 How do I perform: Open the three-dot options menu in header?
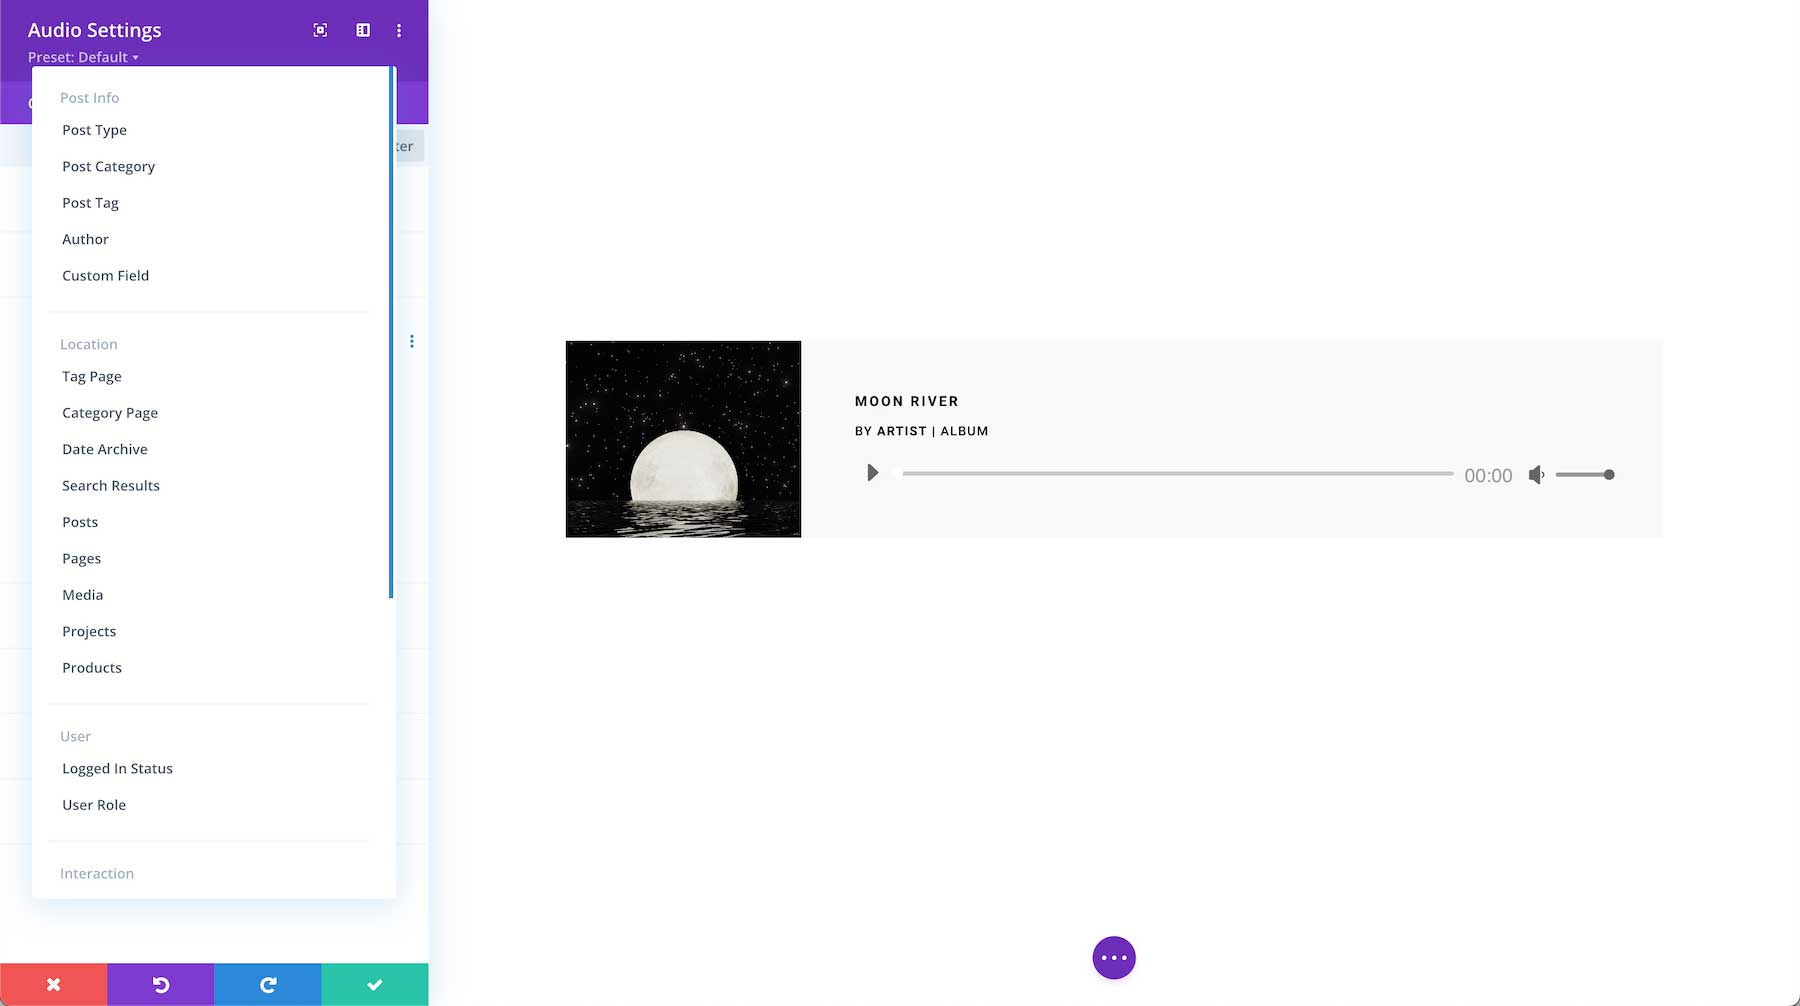click(399, 30)
